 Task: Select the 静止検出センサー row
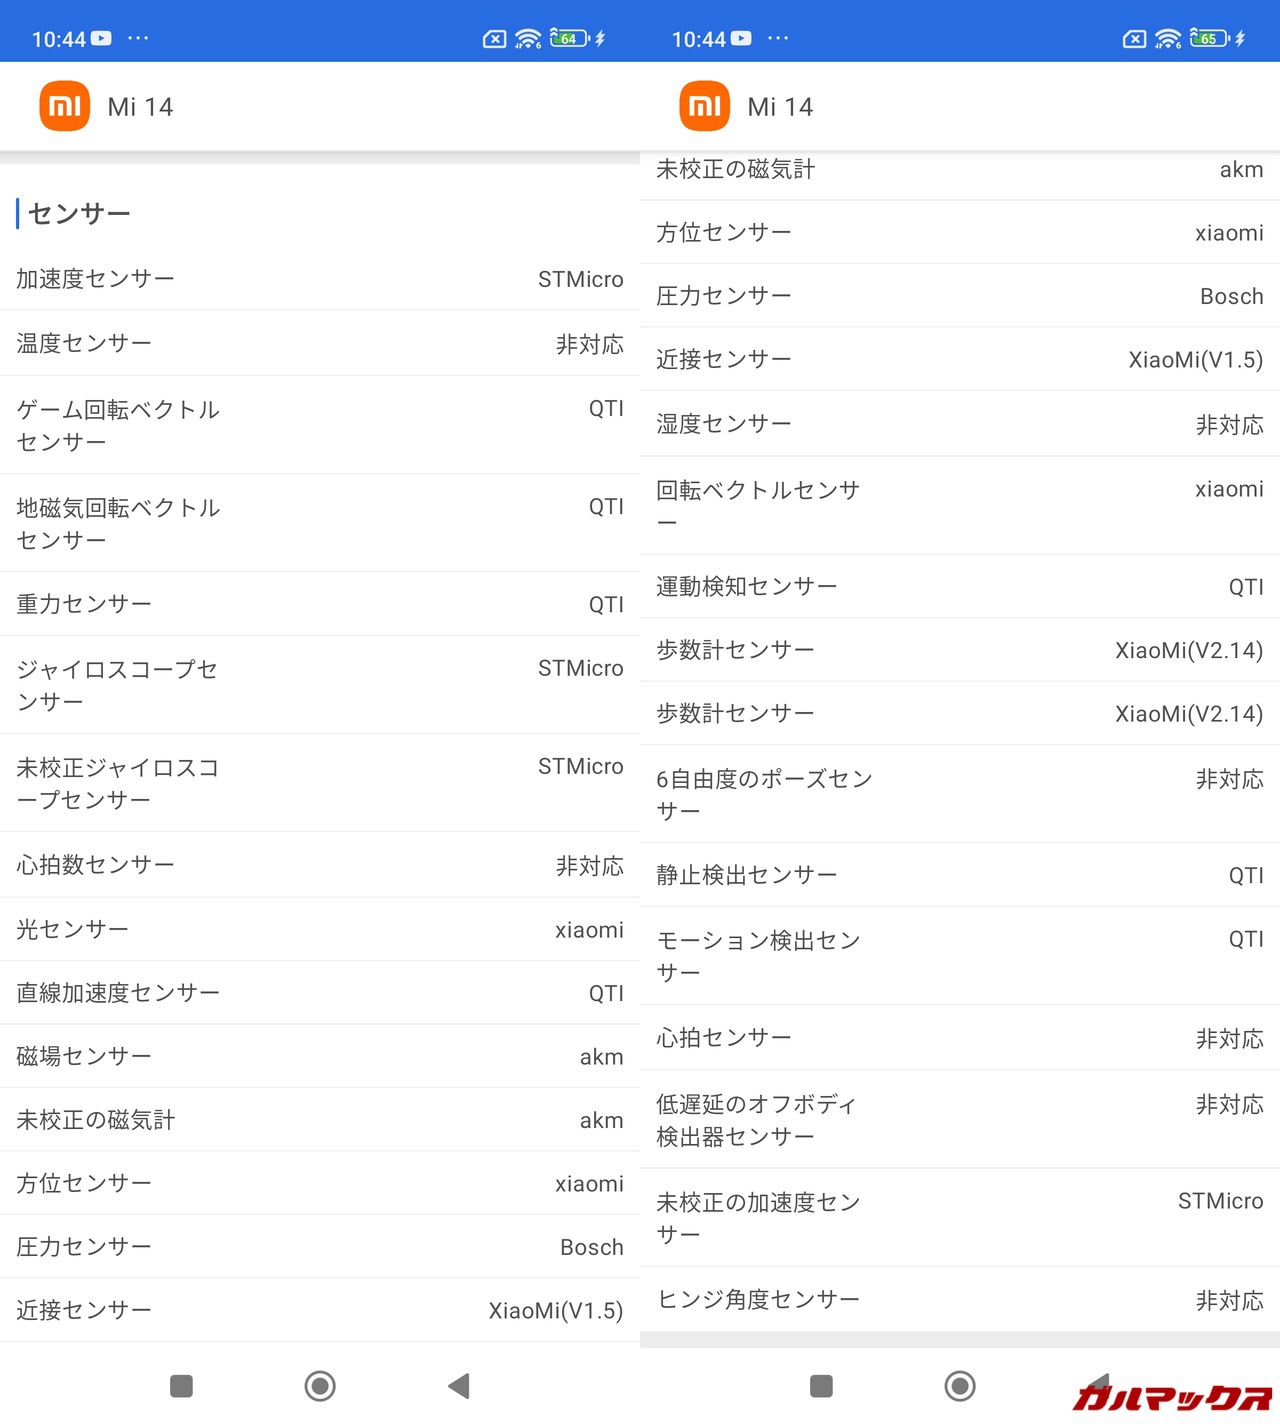pyautogui.click(x=960, y=875)
